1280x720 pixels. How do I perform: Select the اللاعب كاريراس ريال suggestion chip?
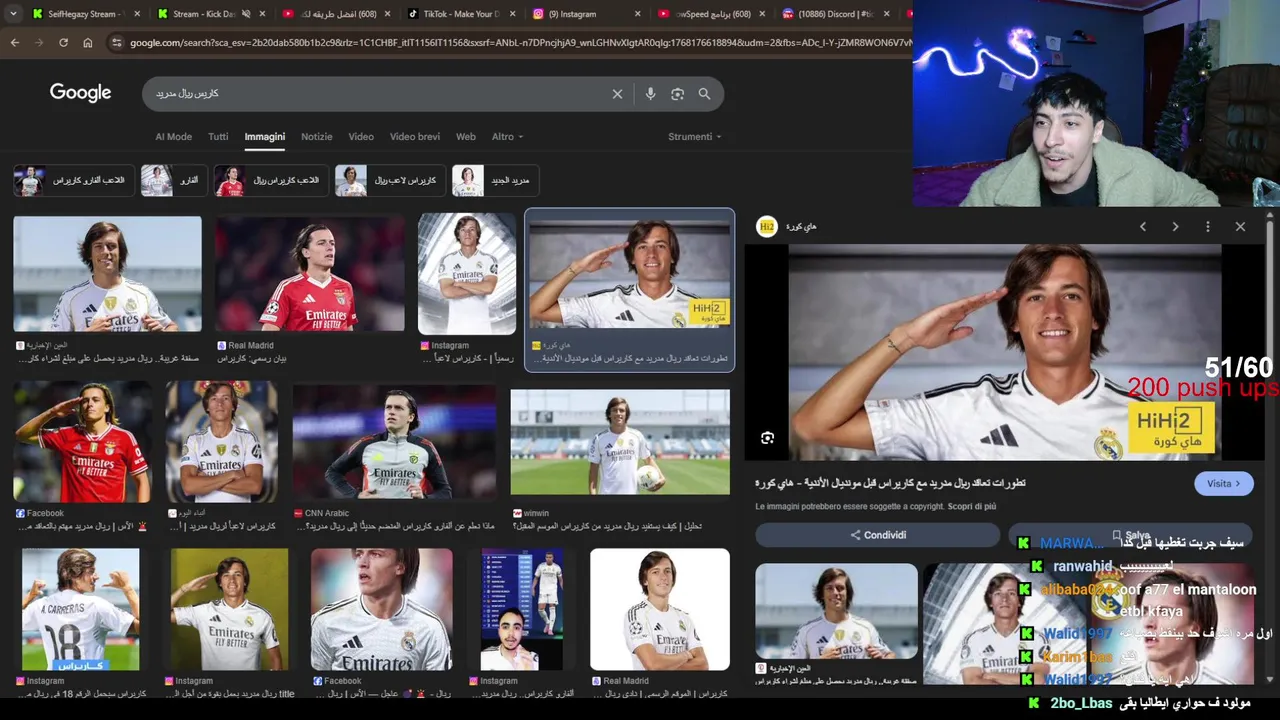pyautogui.click(x=271, y=181)
